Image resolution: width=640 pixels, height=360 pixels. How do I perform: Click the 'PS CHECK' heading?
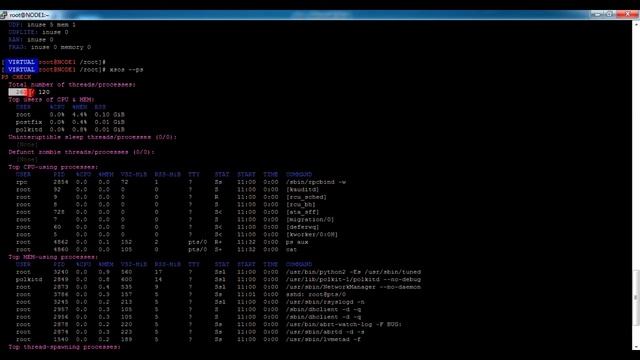click(16, 77)
